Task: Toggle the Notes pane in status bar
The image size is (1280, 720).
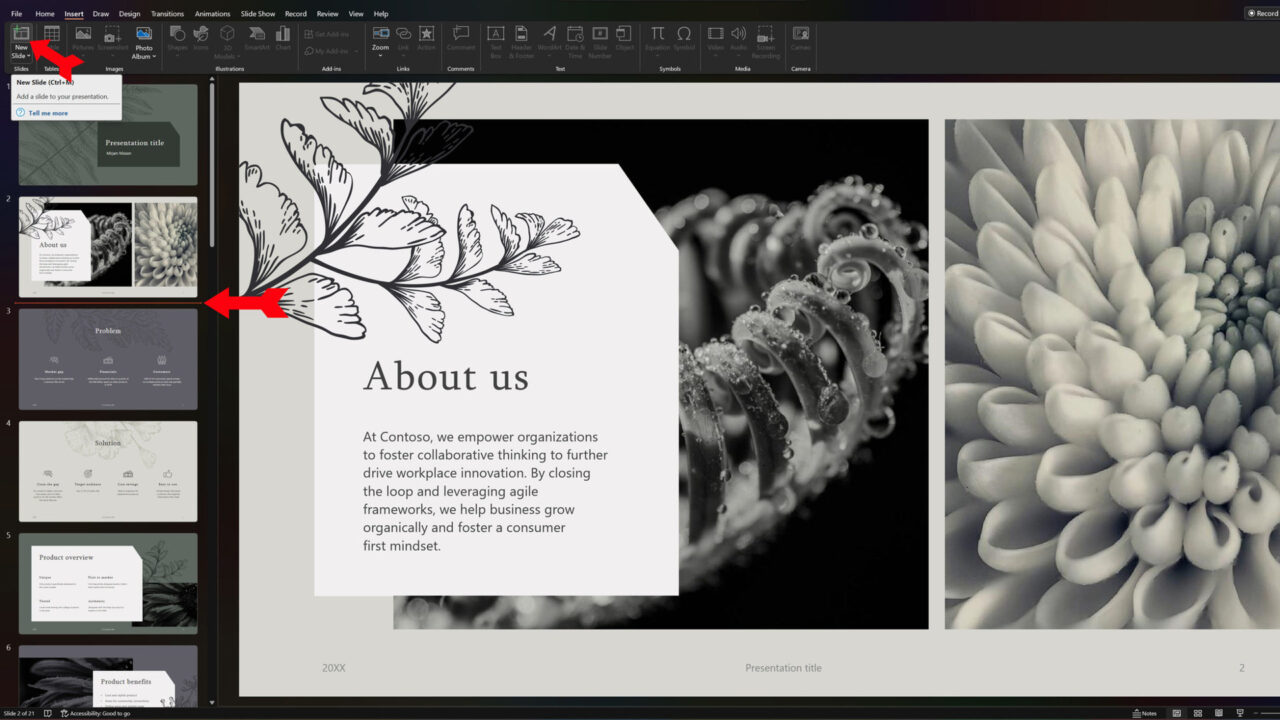Action: click(x=1144, y=713)
